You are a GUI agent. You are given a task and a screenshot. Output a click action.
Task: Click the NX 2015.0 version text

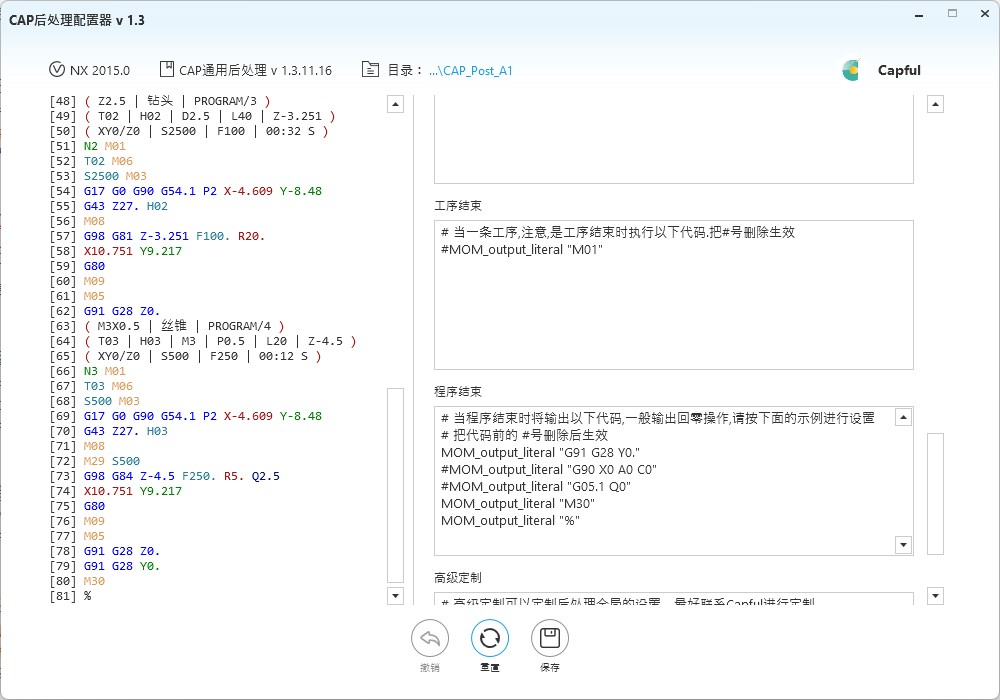coord(99,70)
